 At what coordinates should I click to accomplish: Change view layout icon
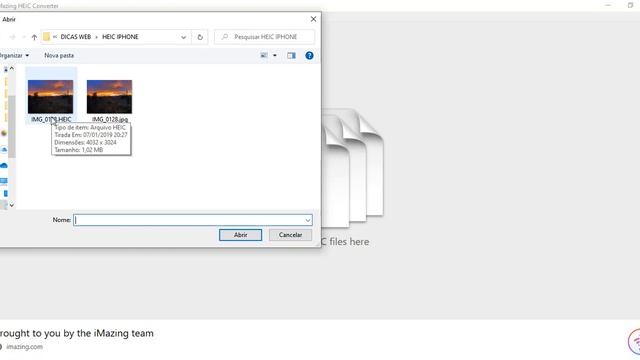(x=264, y=56)
